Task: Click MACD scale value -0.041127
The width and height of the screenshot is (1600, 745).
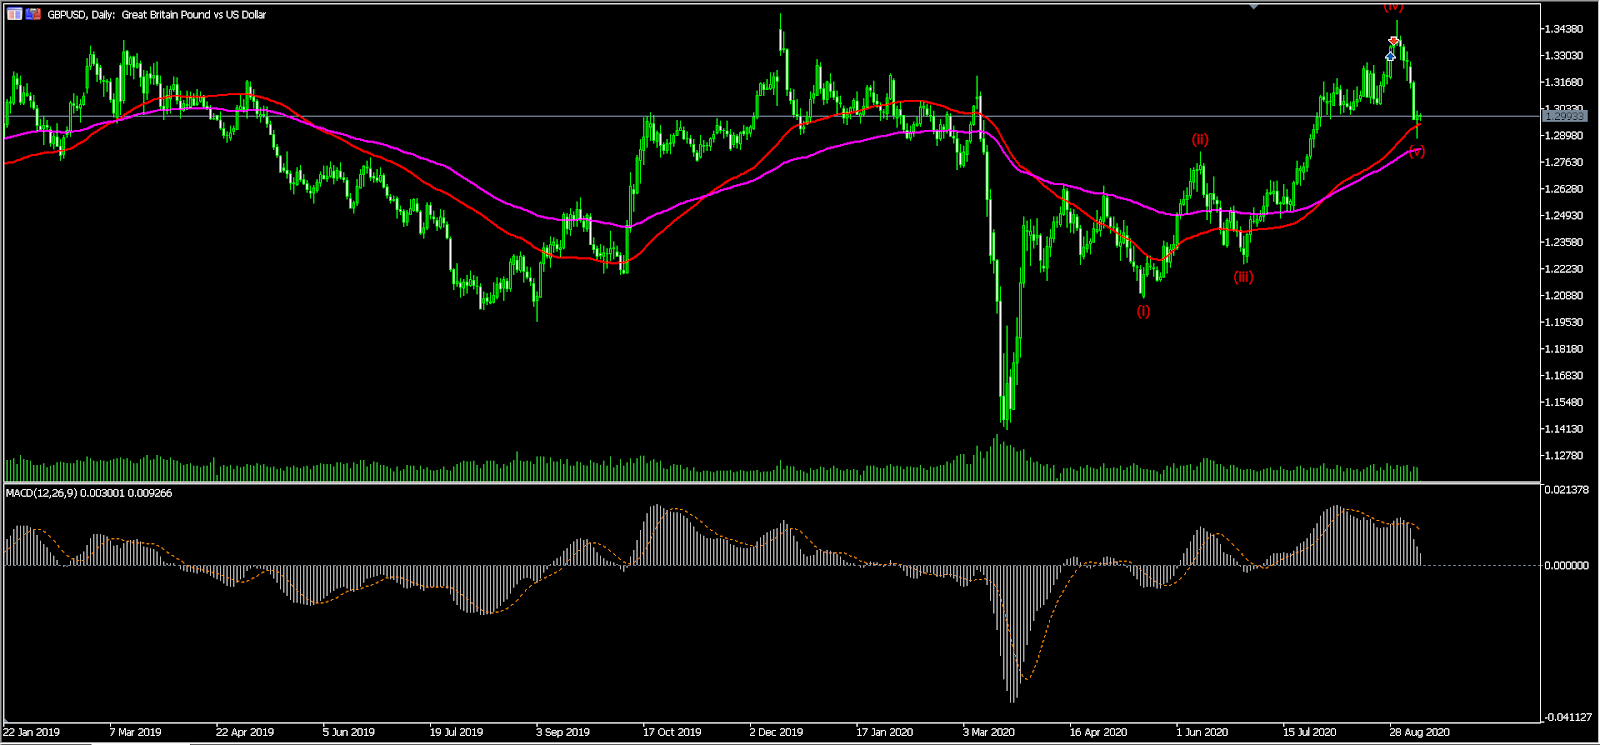Action: 1566,717
